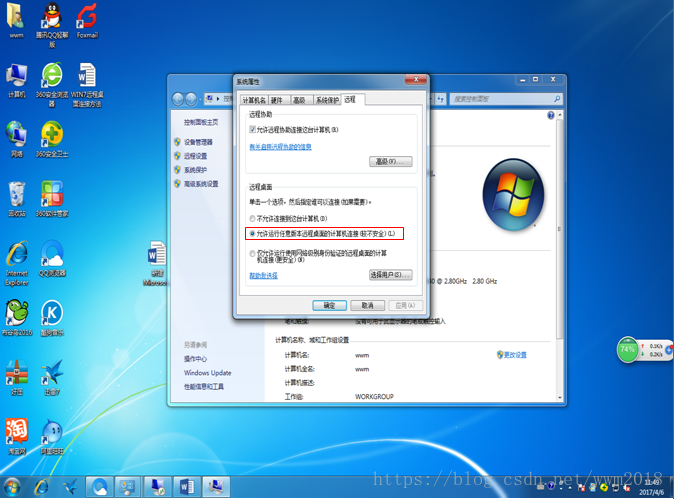Open the Foxmail desktop shortcut
674x499 pixels.
coord(87,21)
